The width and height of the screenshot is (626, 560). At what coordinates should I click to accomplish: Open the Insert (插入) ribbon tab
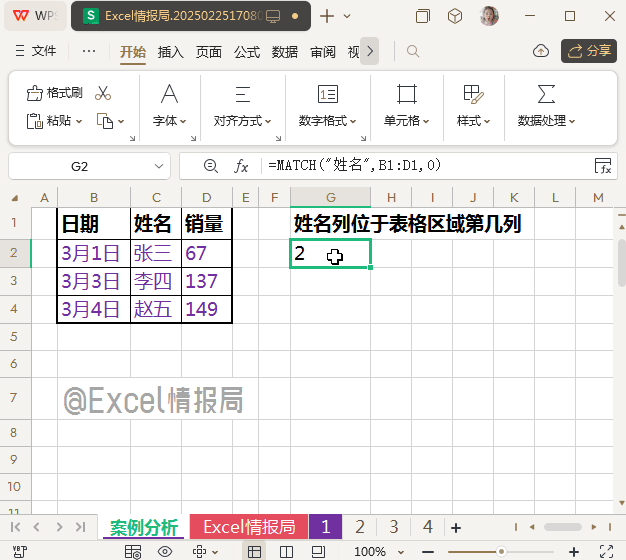(171, 52)
